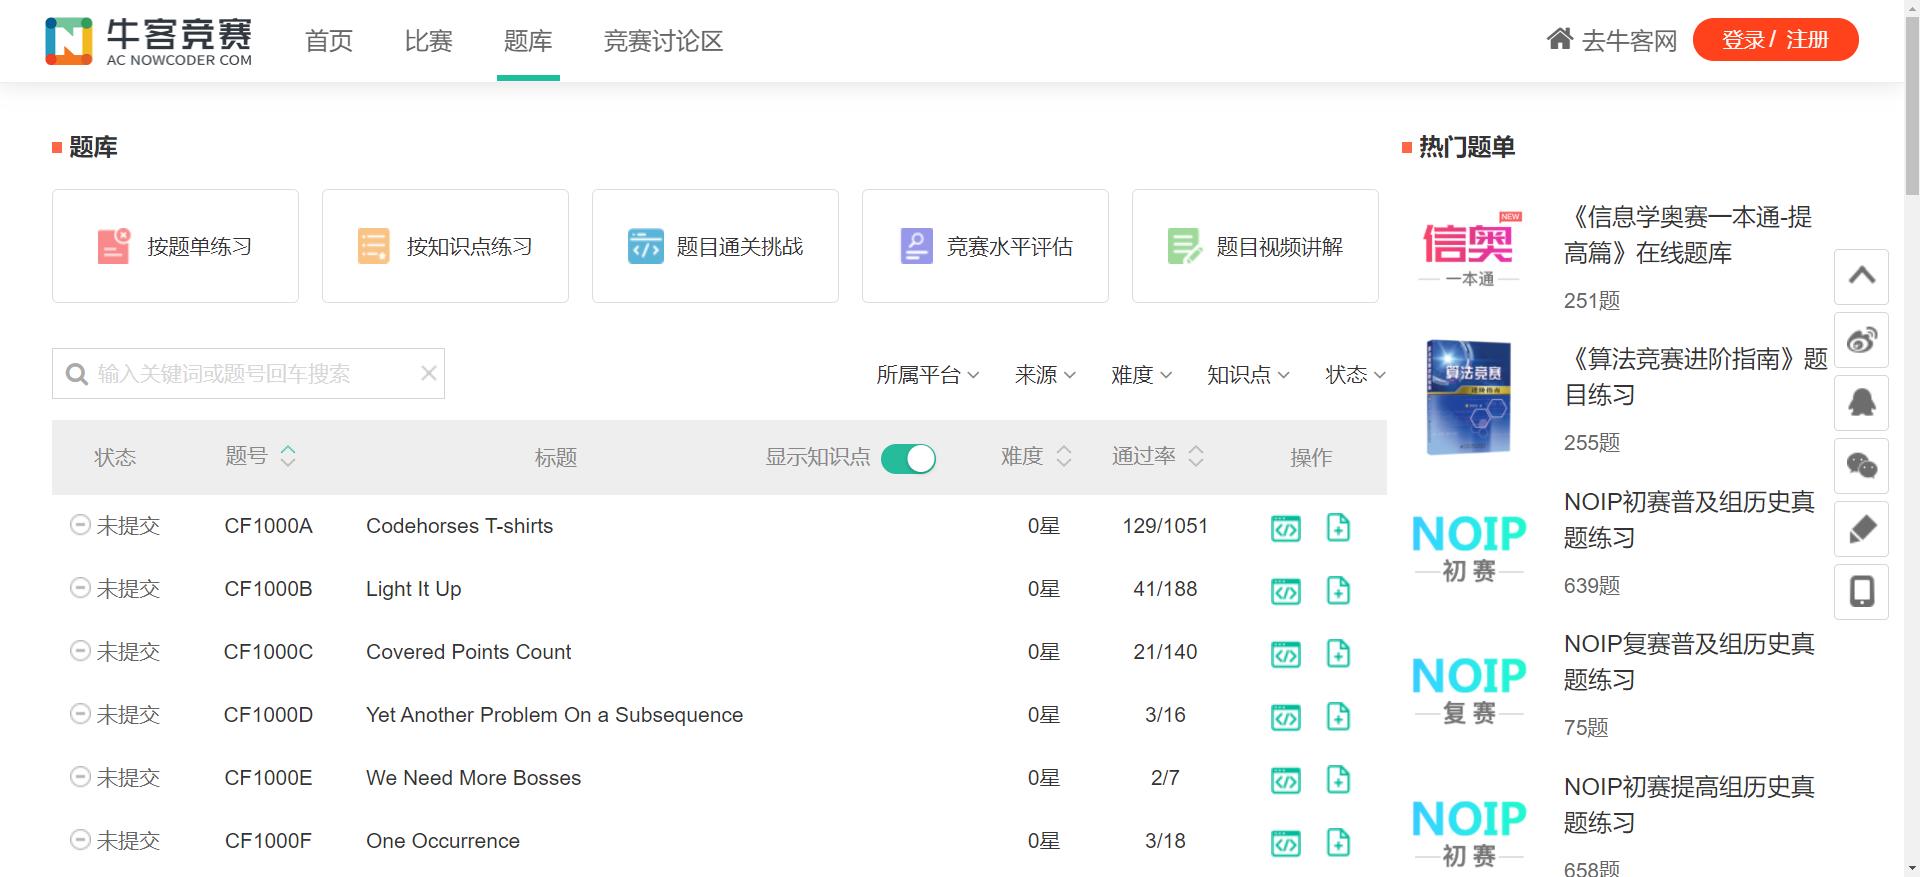
Task: Toggle 显示知识点 switch off
Action: coord(908,458)
